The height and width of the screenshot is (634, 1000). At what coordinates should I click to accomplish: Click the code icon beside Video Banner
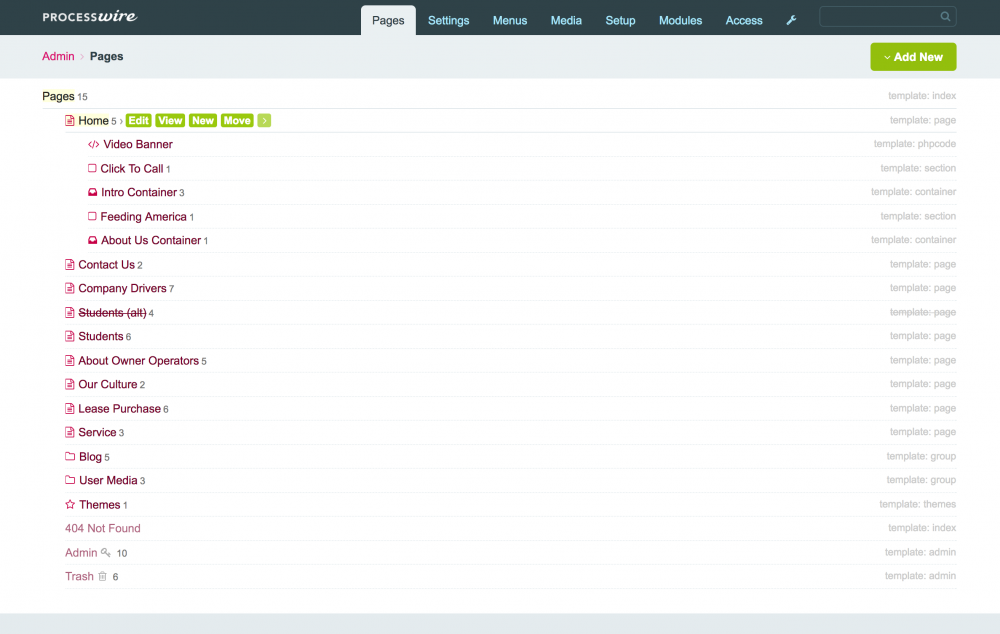pyautogui.click(x=93, y=145)
